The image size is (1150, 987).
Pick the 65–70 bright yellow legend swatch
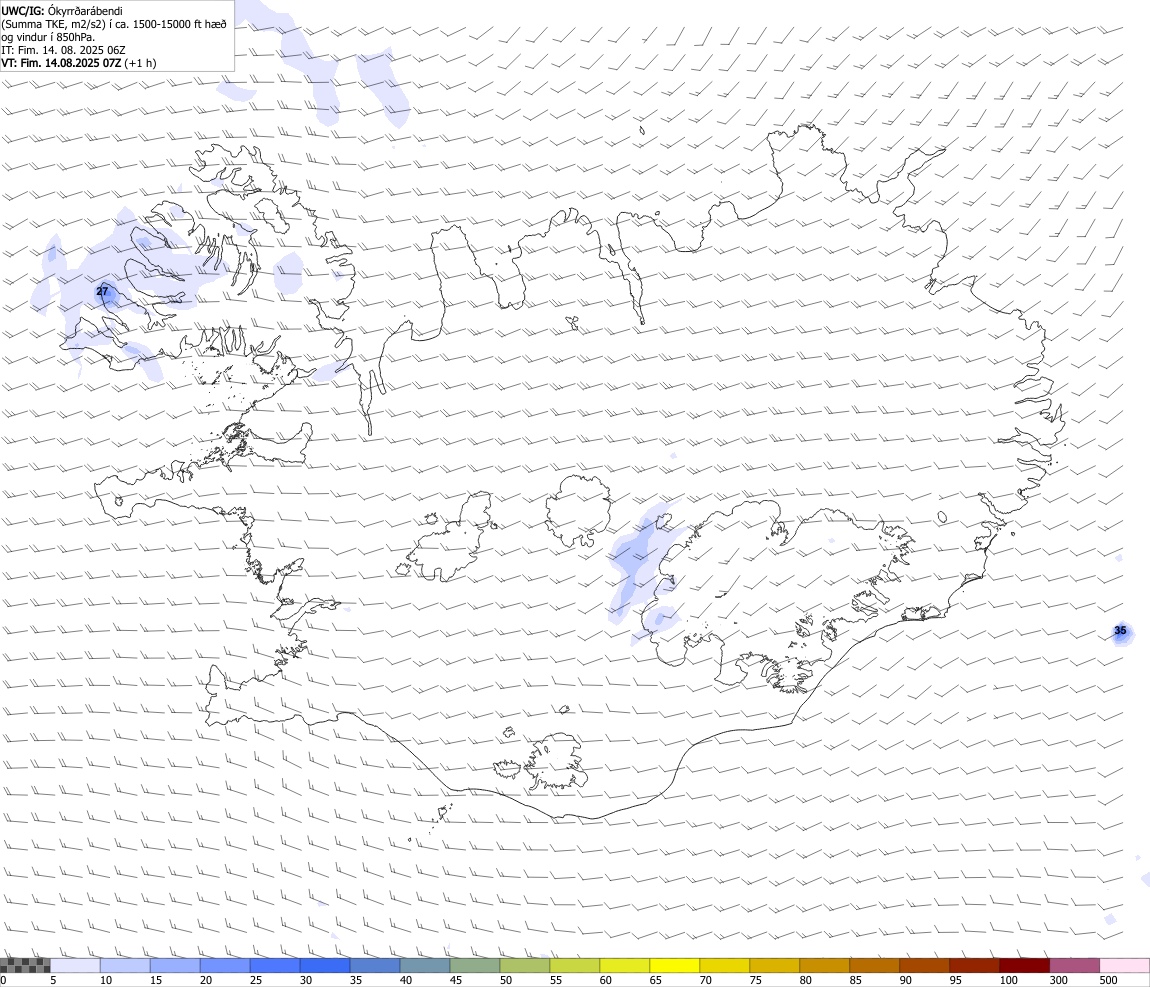(674, 965)
